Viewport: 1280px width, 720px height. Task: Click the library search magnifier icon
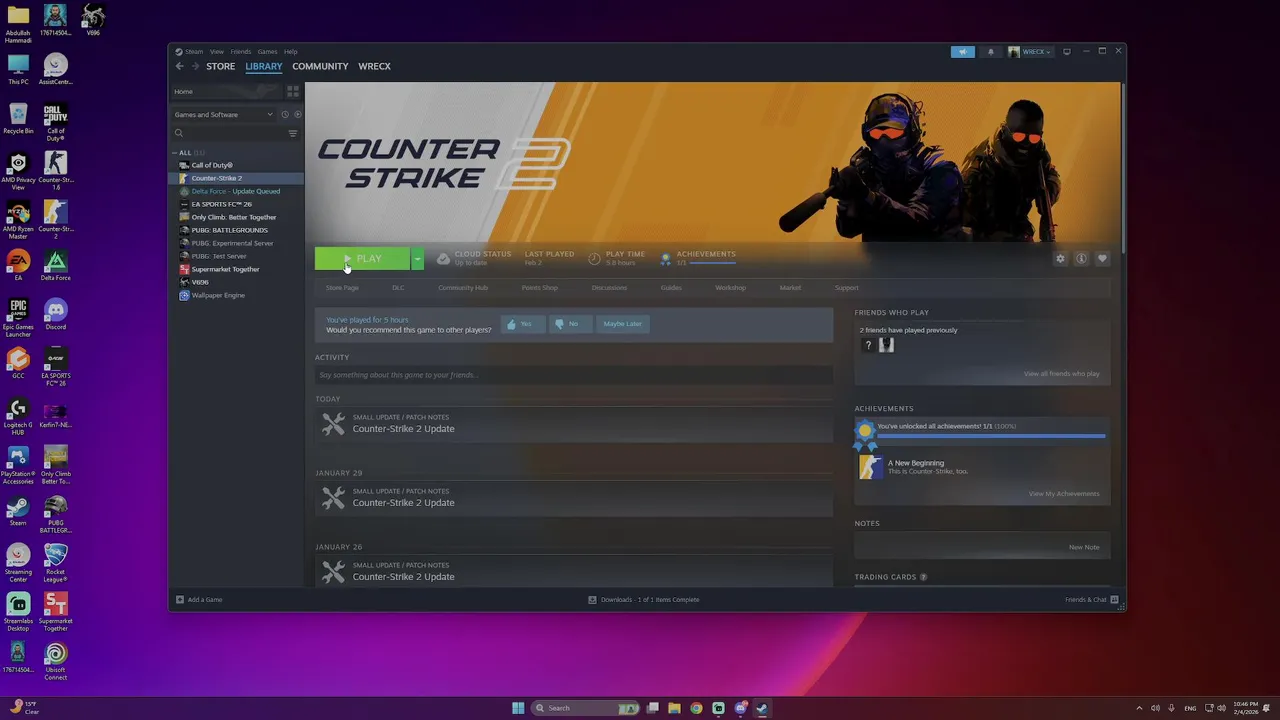click(179, 133)
